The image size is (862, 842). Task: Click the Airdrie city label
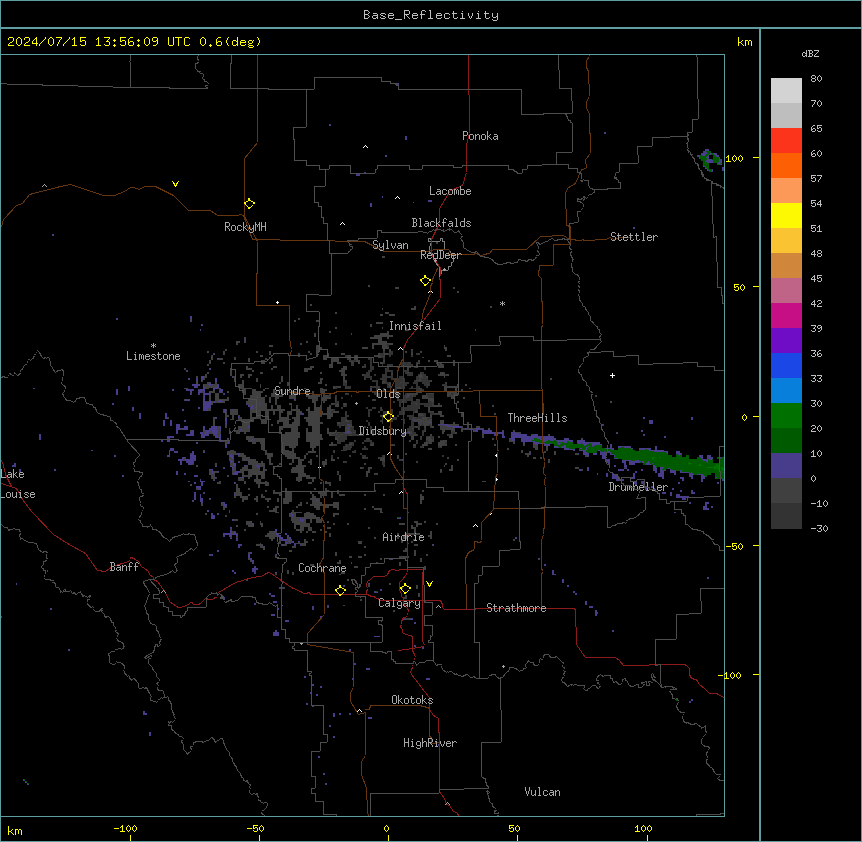[403, 537]
